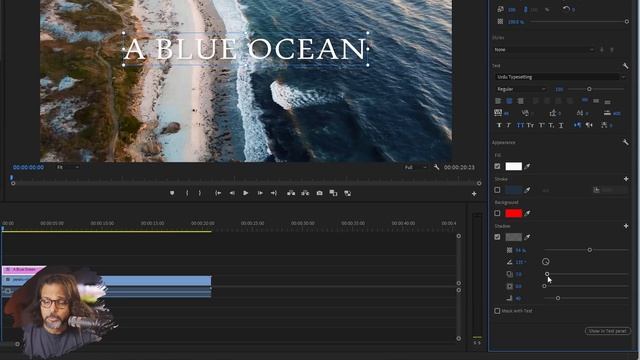Open the white Fill color swatch
Screen dimensions: 640x360
pos(513,166)
